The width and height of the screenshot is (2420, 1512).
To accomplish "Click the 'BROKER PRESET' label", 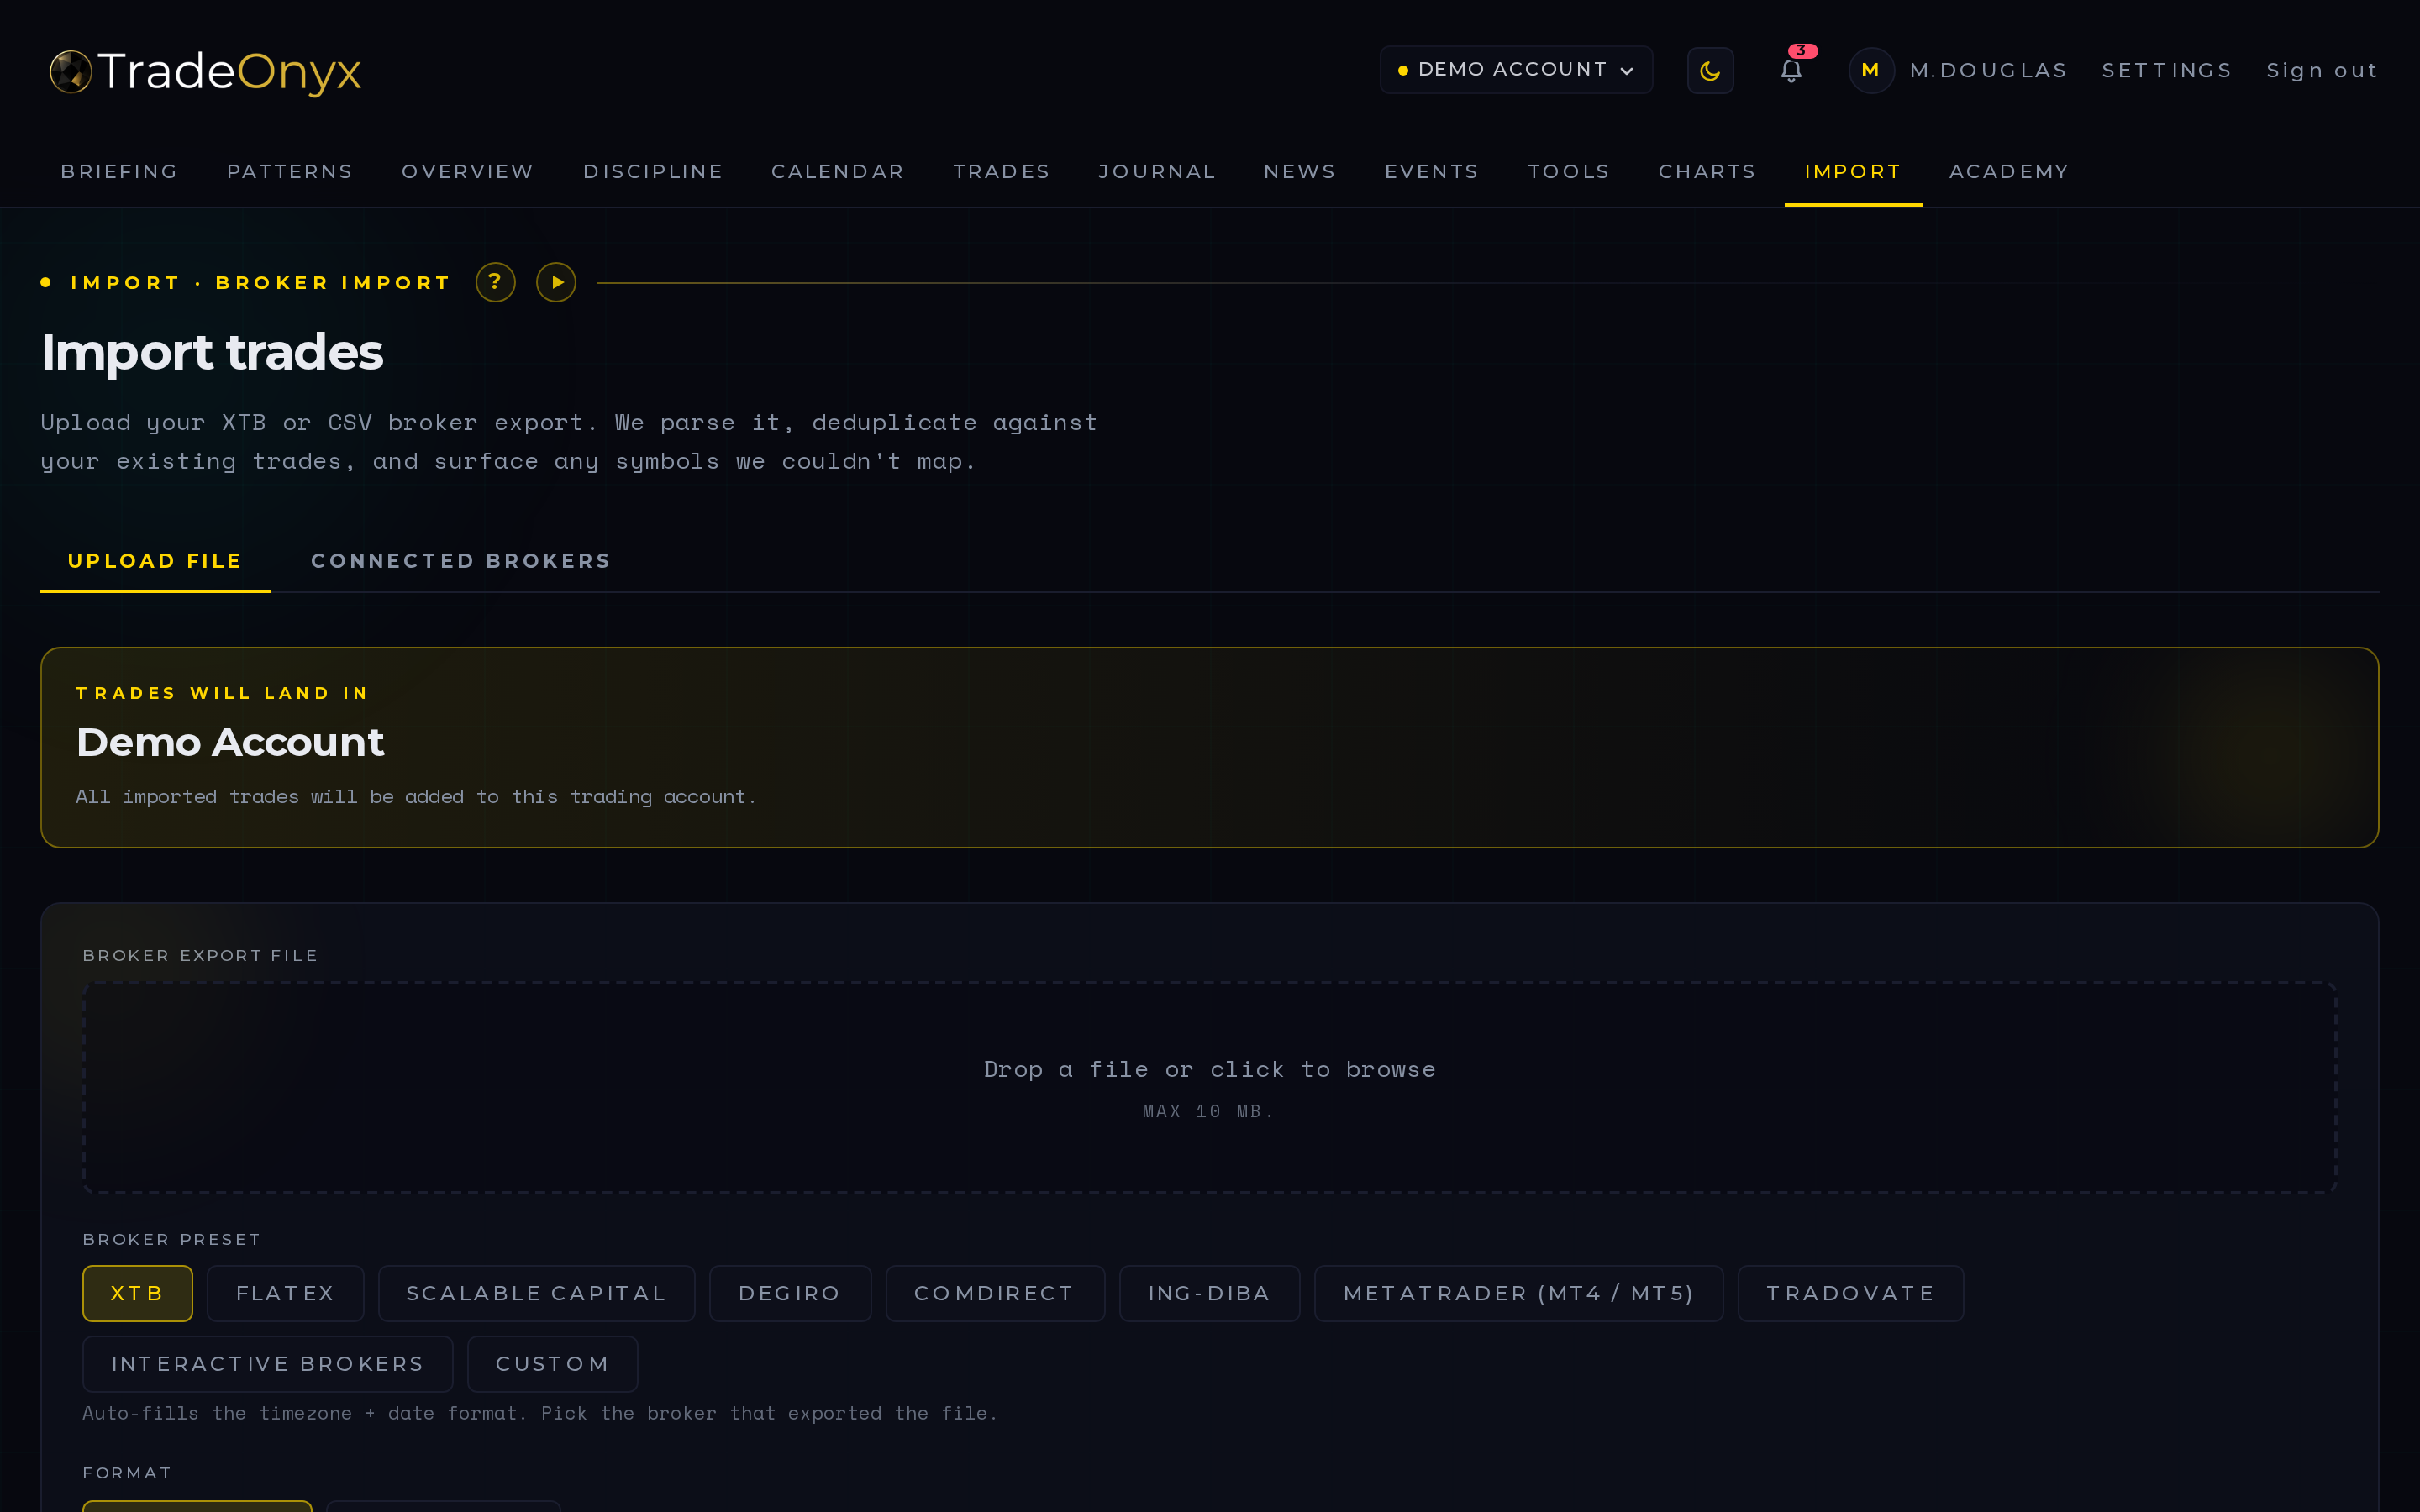I will (172, 1239).
